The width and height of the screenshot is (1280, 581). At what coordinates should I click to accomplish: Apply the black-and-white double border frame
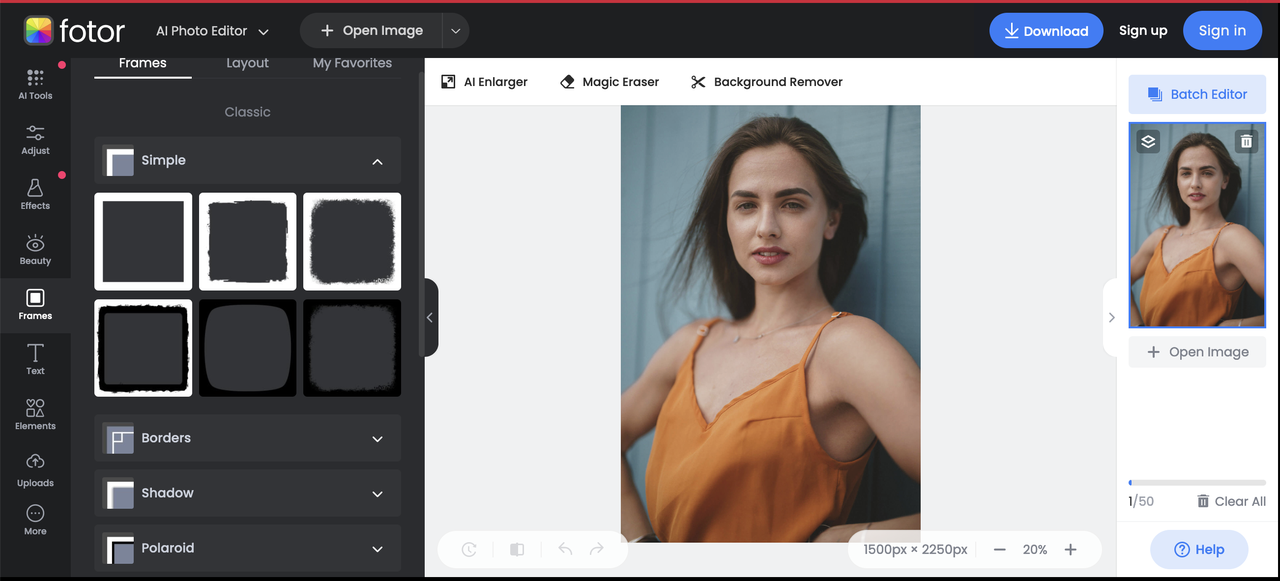tap(143, 348)
